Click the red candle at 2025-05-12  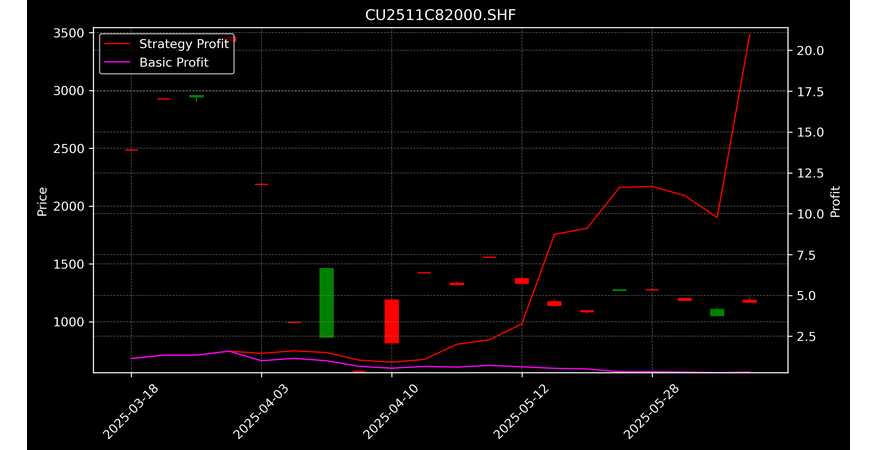point(522,281)
